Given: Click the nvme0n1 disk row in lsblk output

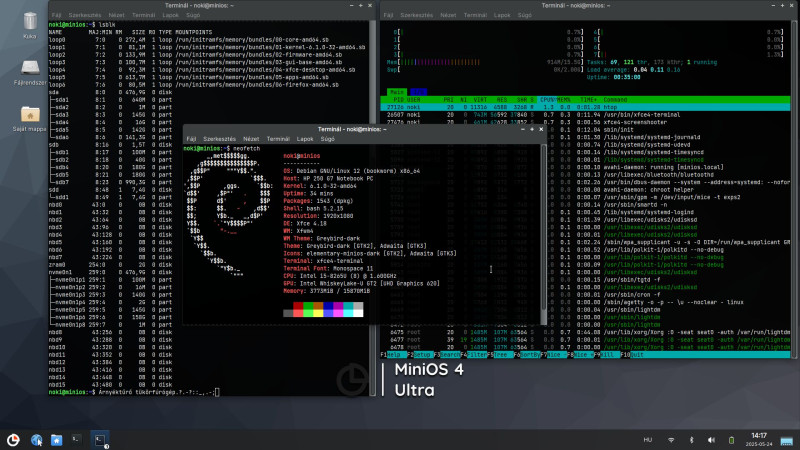Looking at the screenshot, I should pyautogui.click(x=110, y=272).
